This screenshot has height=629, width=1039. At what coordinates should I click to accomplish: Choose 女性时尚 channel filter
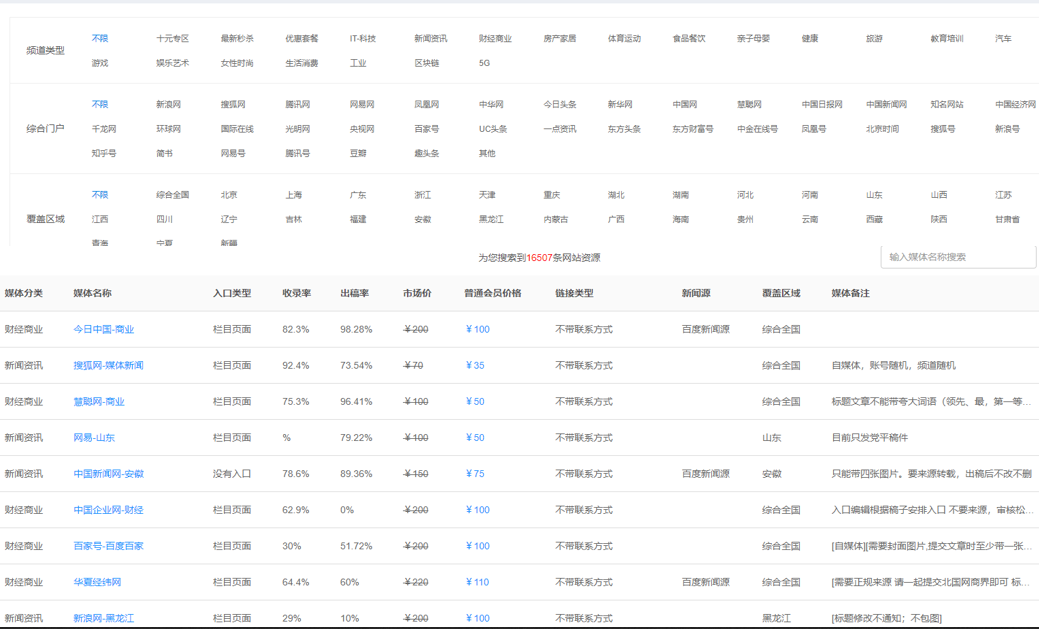click(x=237, y=63)
